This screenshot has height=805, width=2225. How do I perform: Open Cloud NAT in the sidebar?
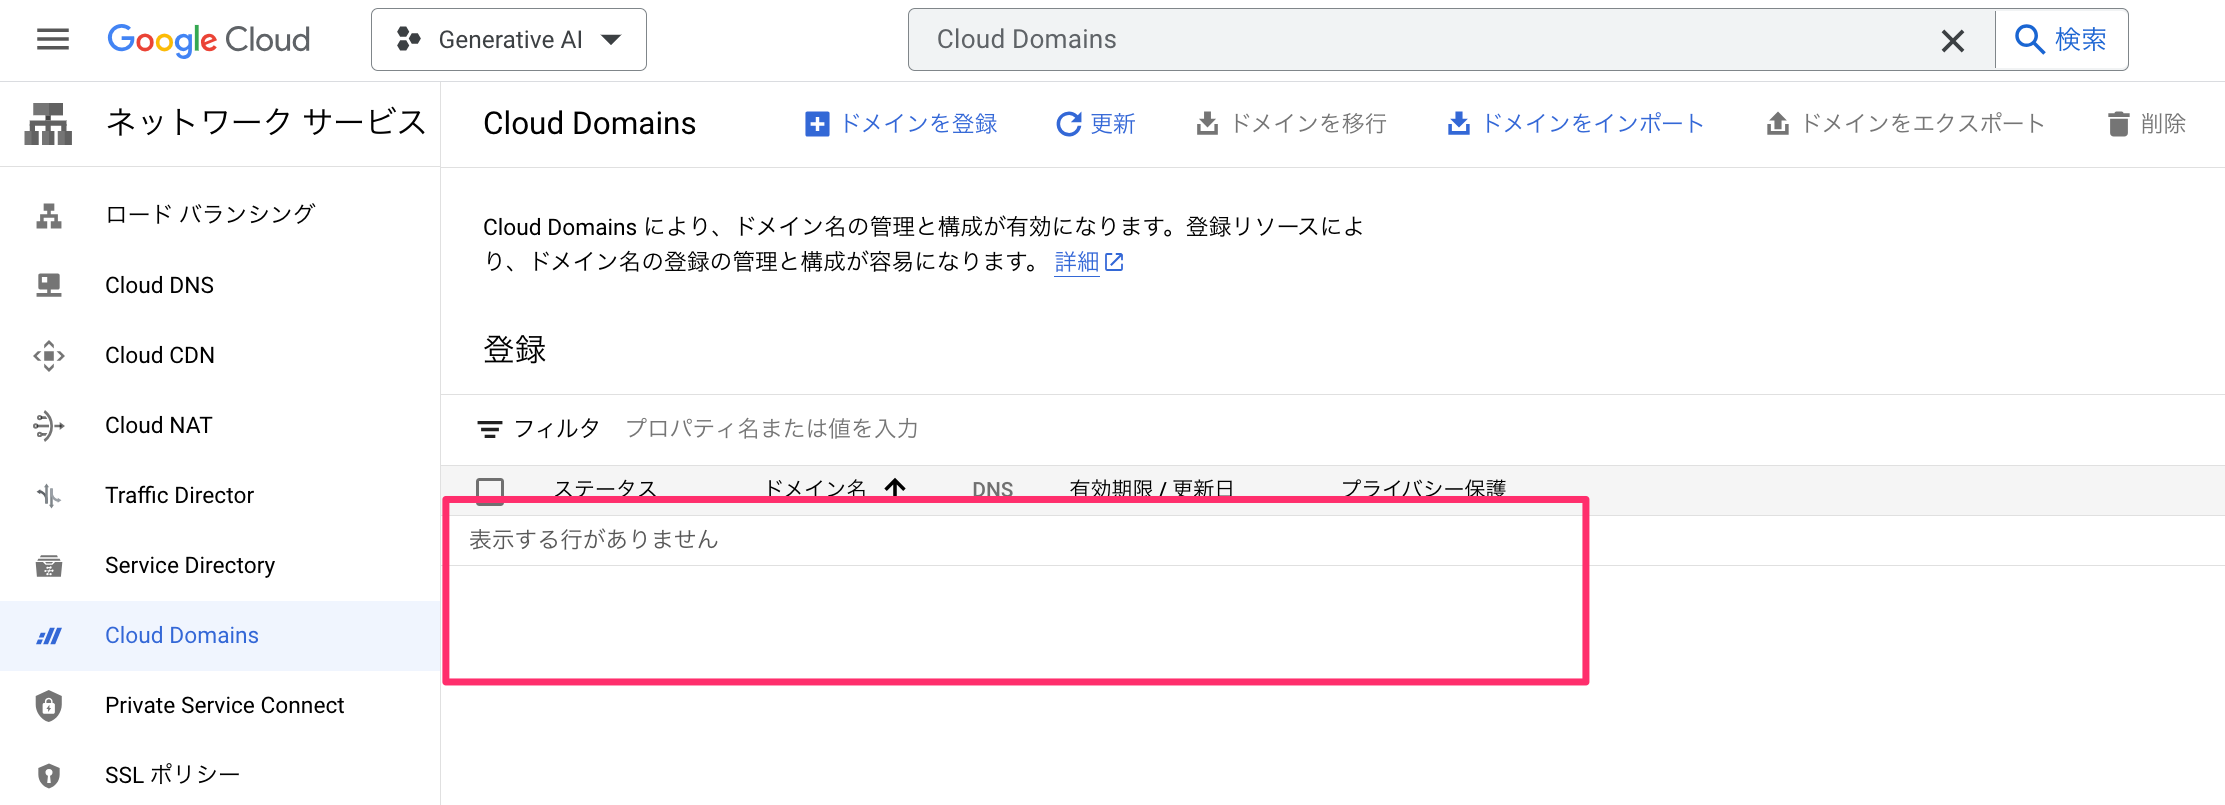click(x=220, y=425)
